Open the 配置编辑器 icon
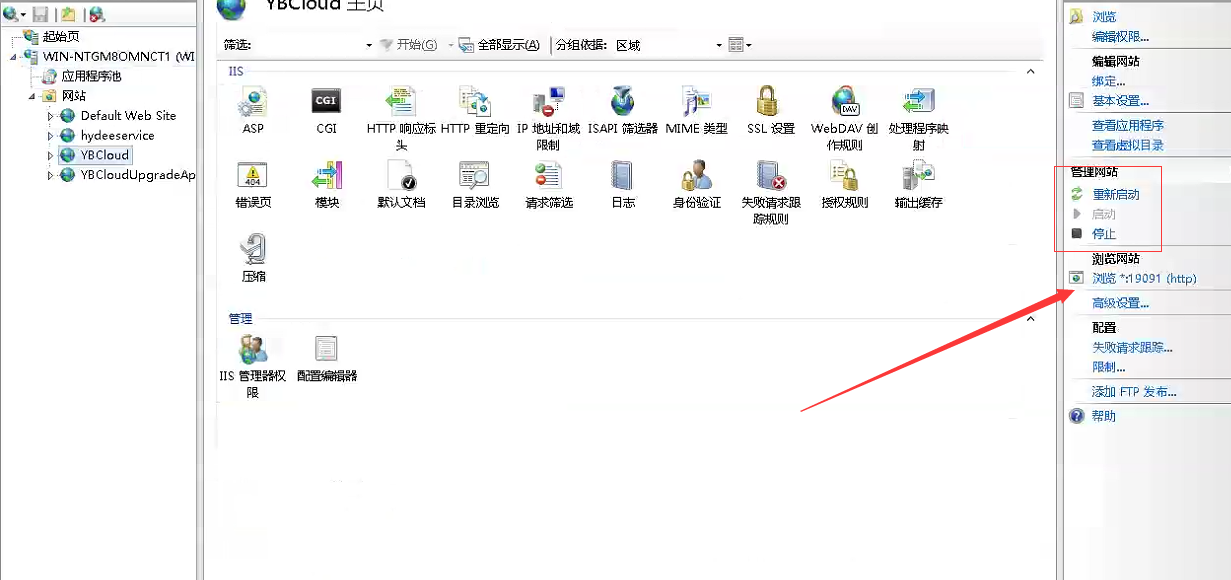 tap(326, 350)
